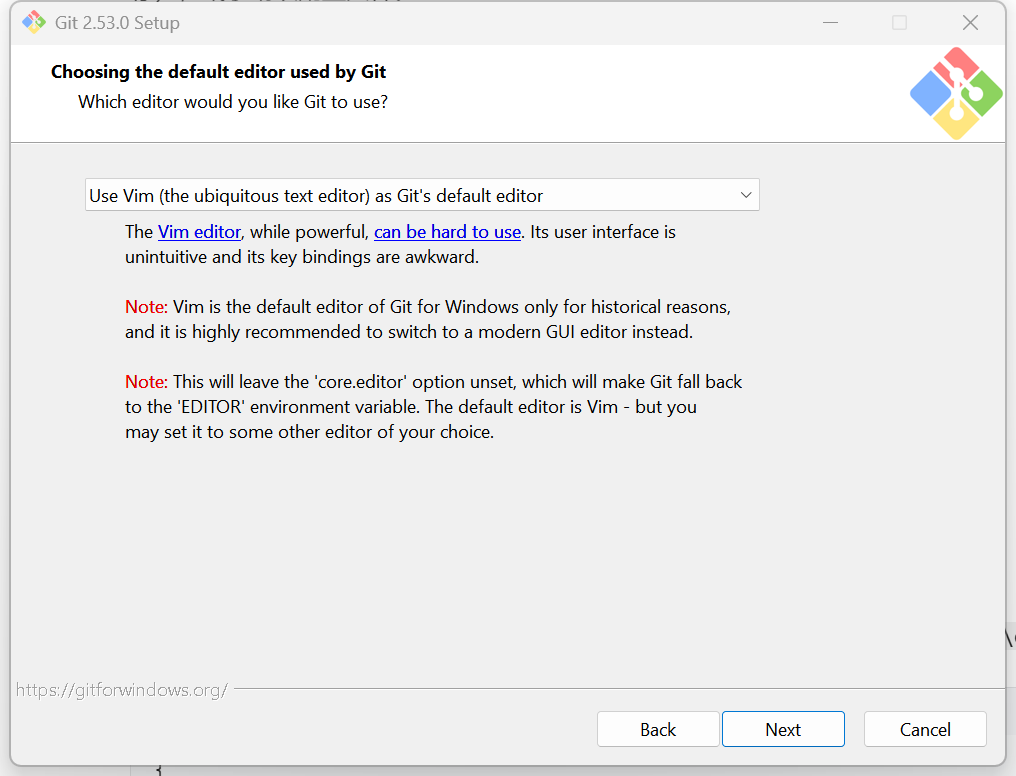Open the default editor dropdown
The image size is (1016, 776).
click(422, 195)
